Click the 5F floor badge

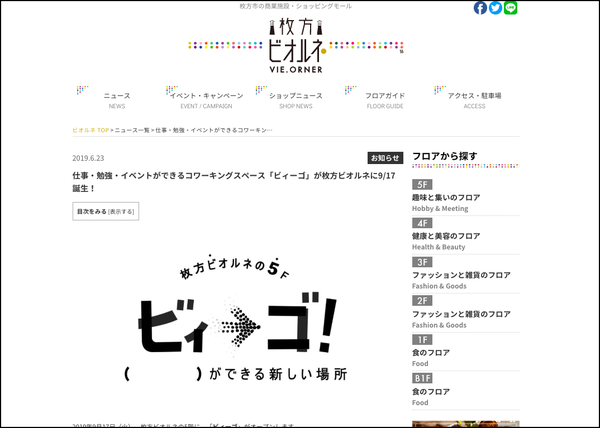[422, 186]
